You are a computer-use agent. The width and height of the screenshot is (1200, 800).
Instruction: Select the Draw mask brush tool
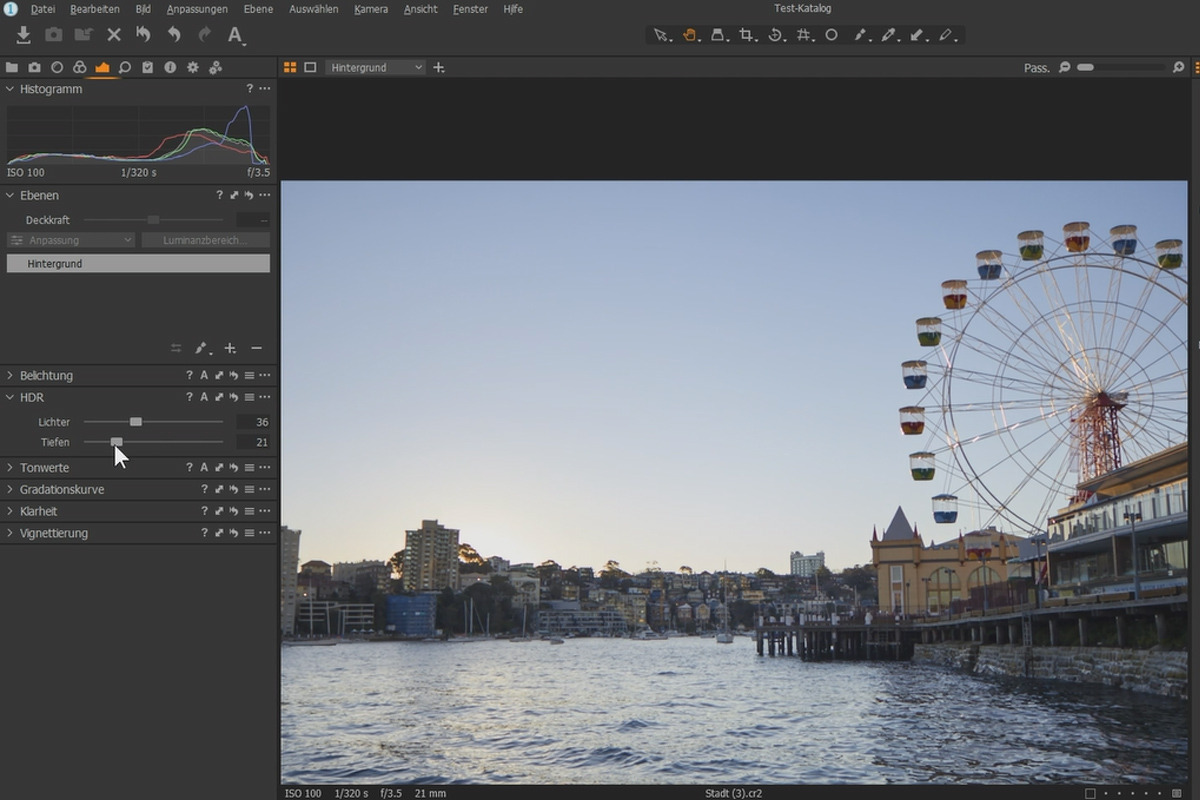(x=860, y=35)
